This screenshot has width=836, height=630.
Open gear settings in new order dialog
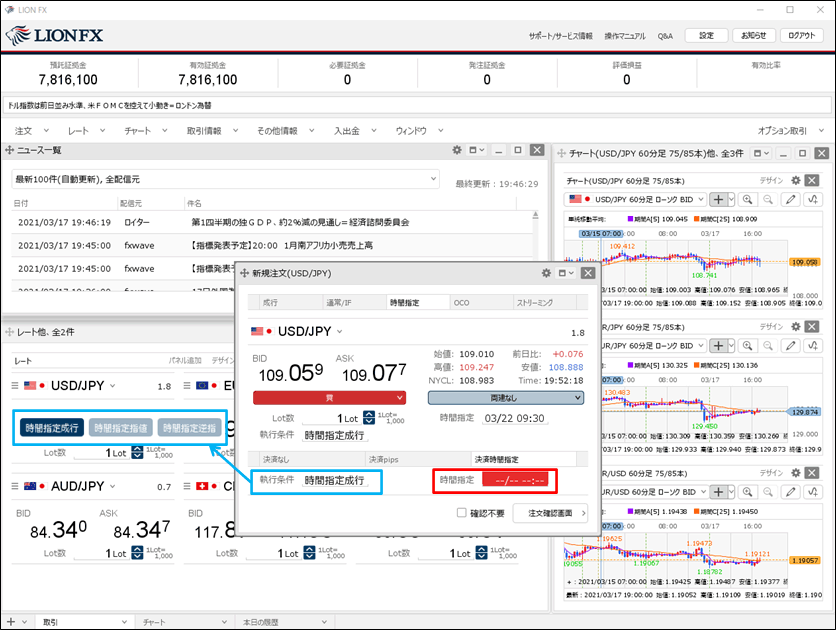(x=546, y=273)
